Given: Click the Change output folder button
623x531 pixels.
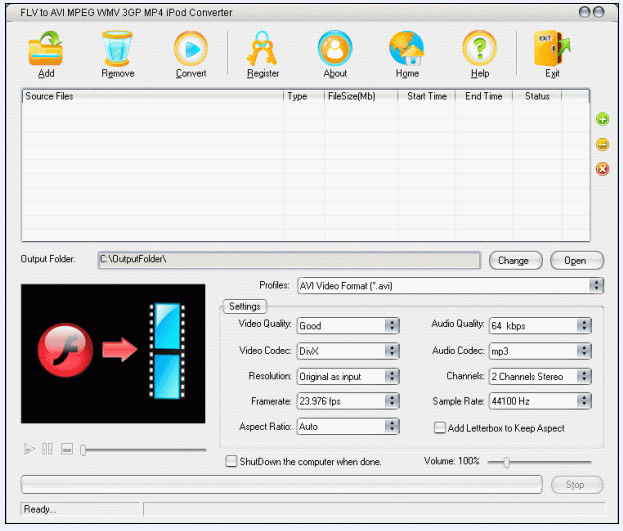Looking at the screenshot, I should pos(515,261).
